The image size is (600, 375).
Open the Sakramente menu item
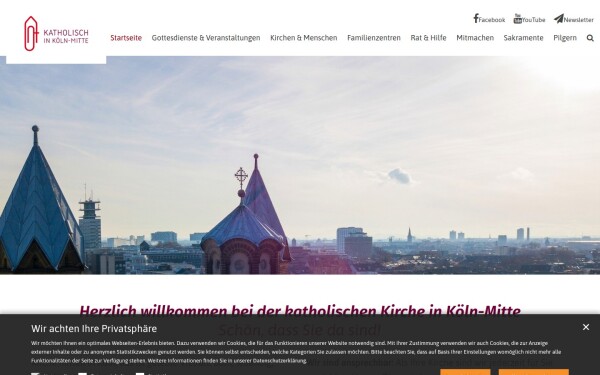pos(523,38)
